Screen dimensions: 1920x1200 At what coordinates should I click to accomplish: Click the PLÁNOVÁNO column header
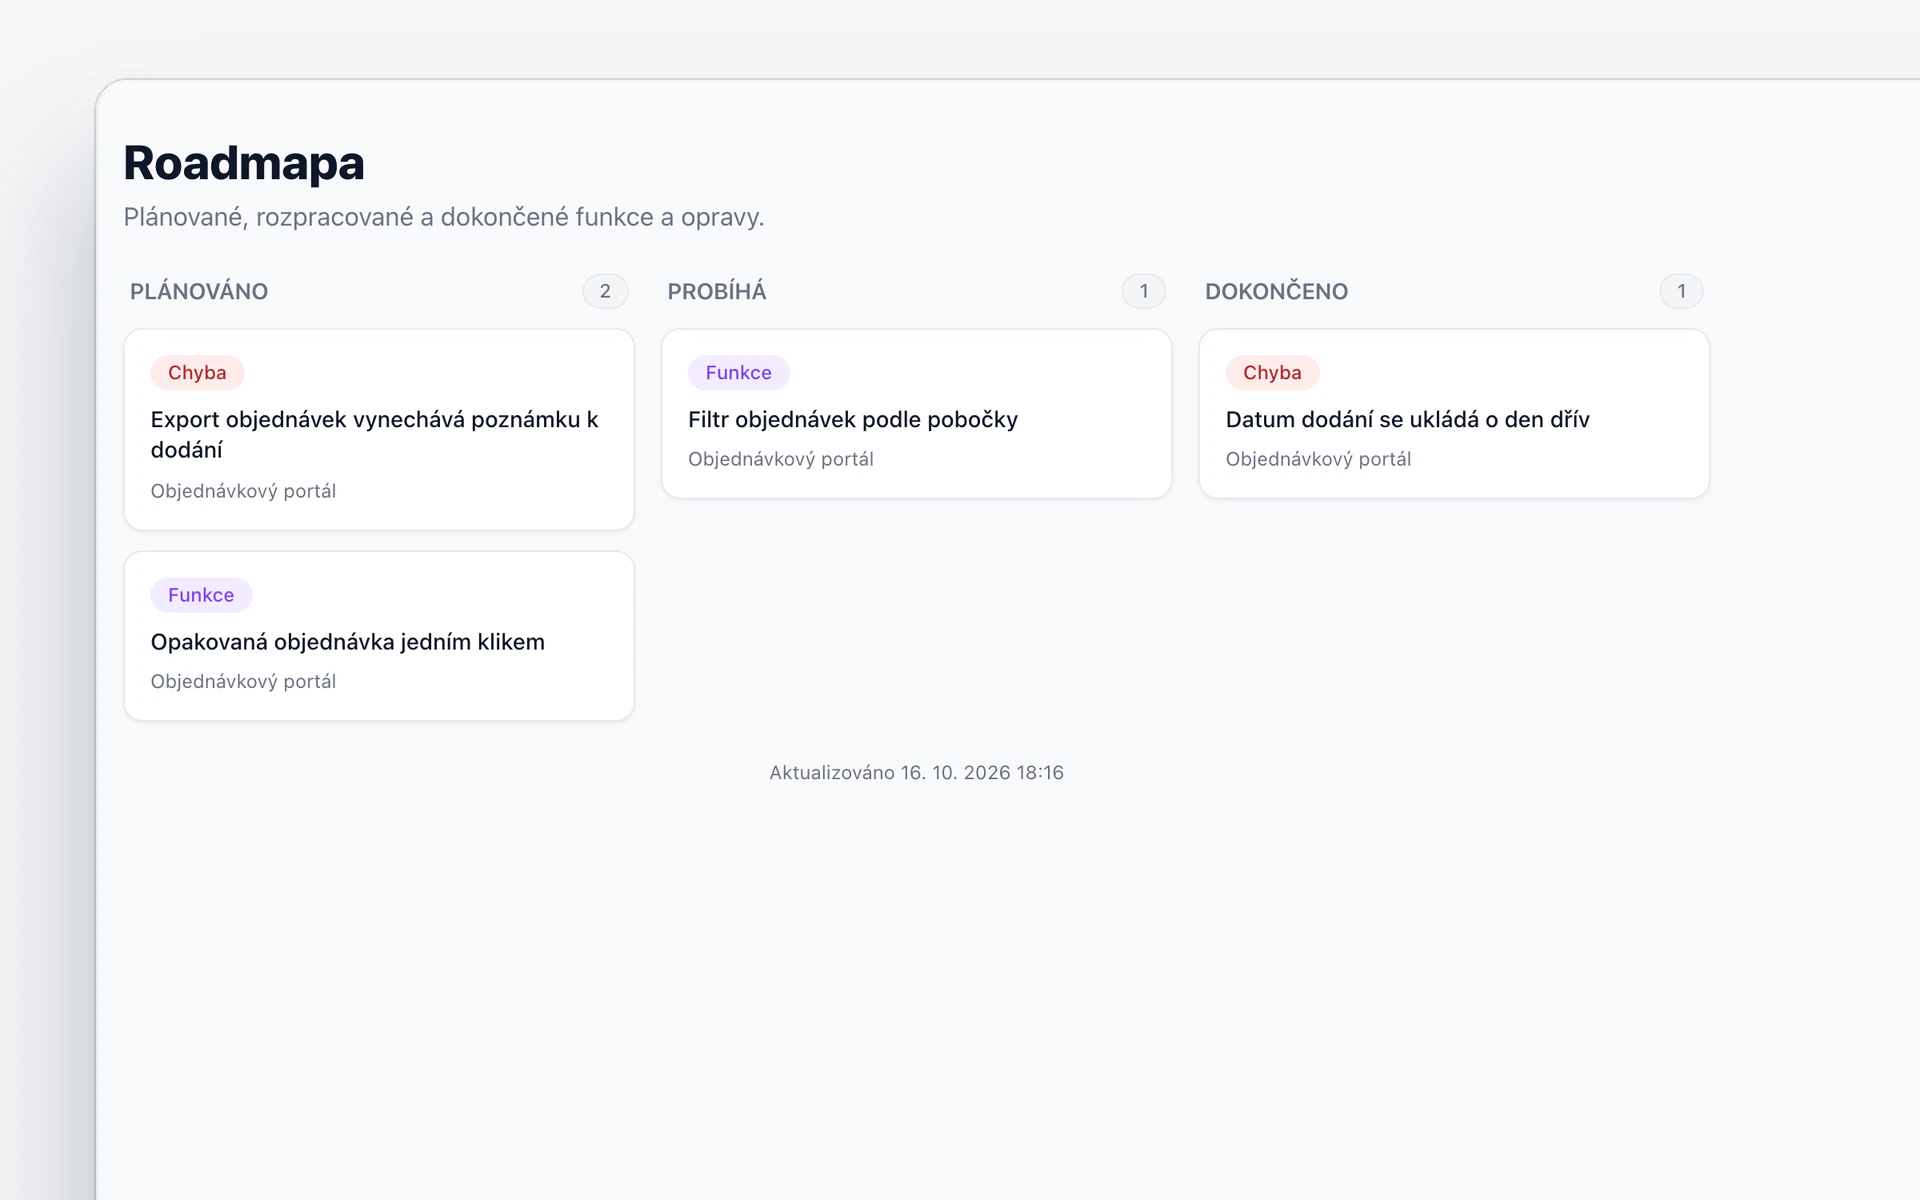199,292
